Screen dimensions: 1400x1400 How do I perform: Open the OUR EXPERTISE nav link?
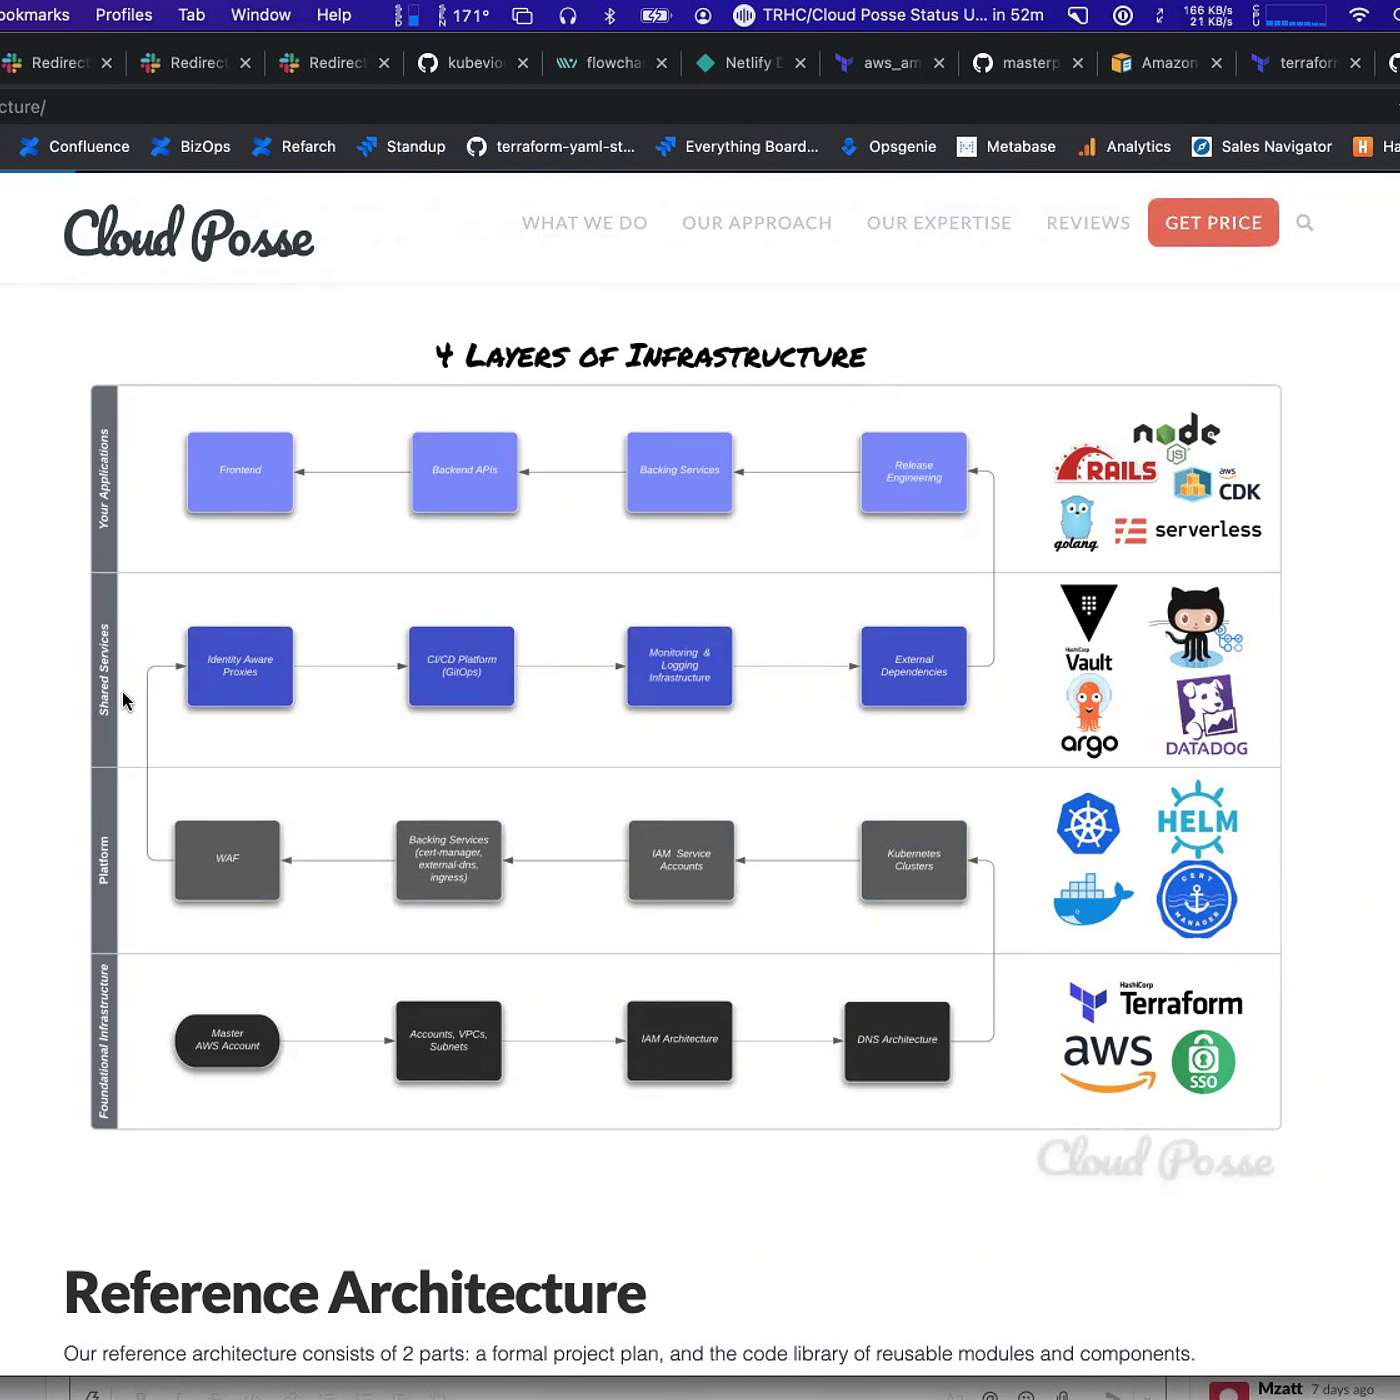tap(938, 223)
